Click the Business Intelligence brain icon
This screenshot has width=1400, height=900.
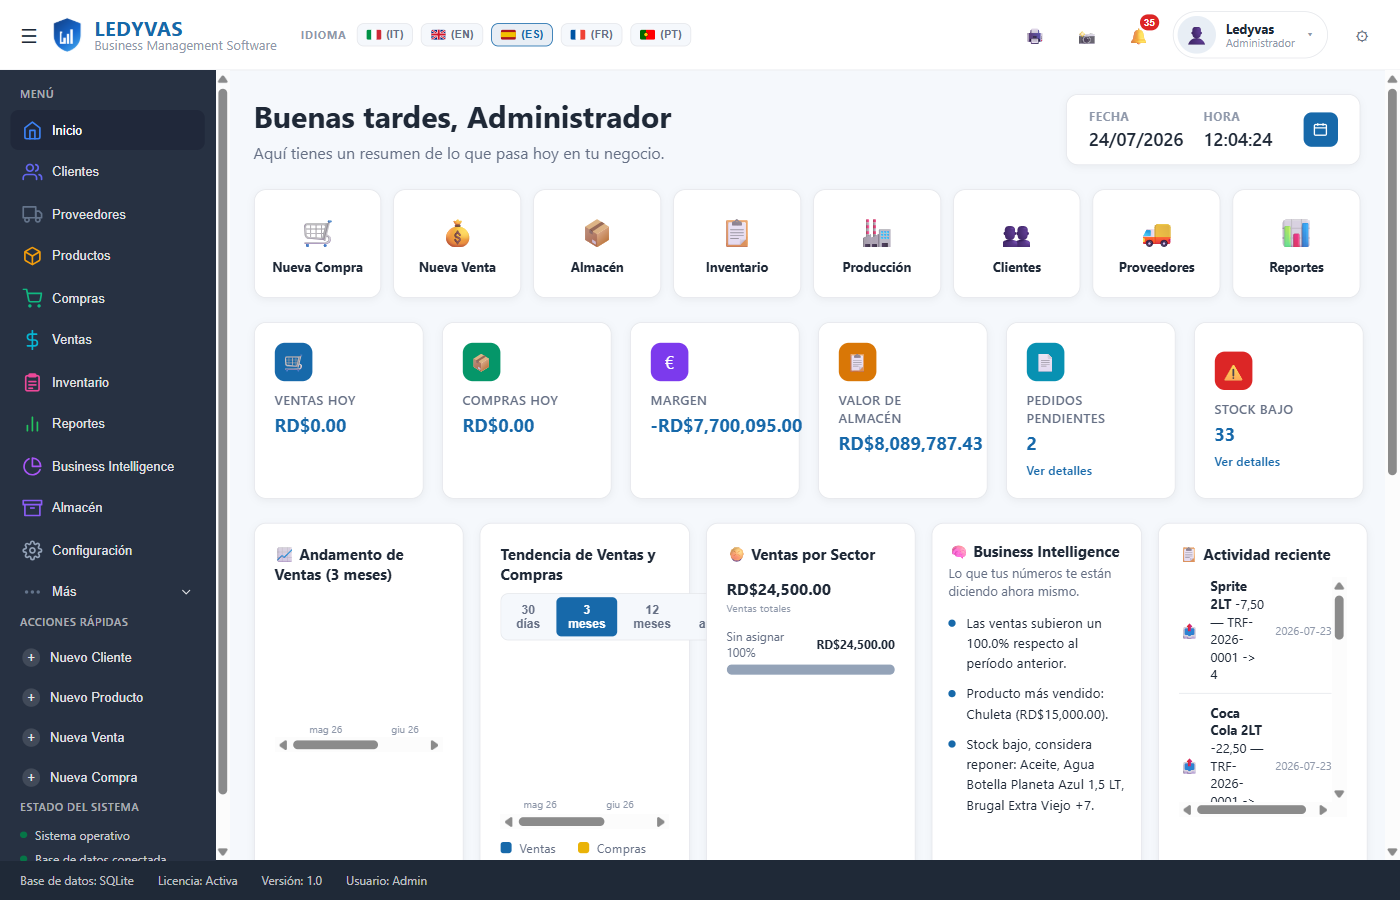(958, 552)
